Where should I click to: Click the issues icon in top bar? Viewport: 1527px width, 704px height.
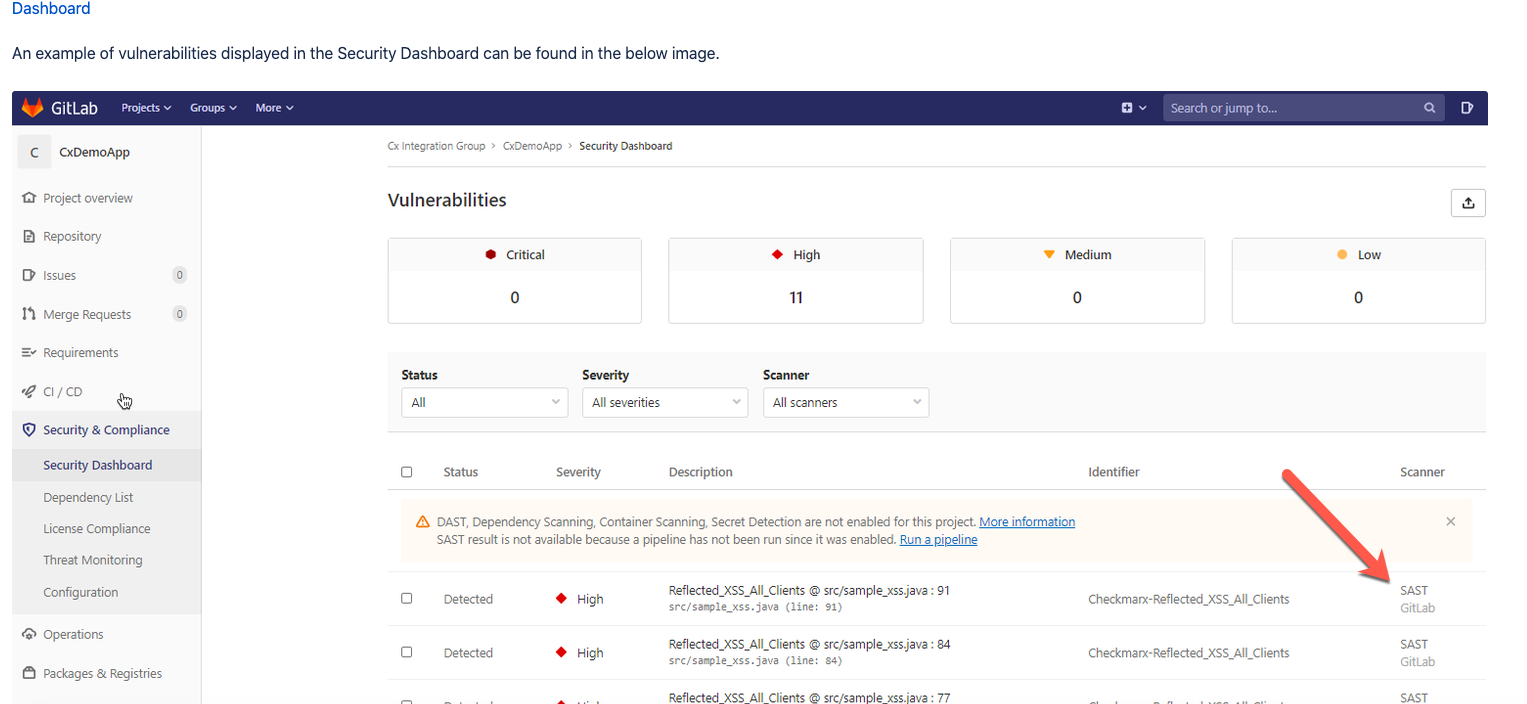tap(1467, 108)
